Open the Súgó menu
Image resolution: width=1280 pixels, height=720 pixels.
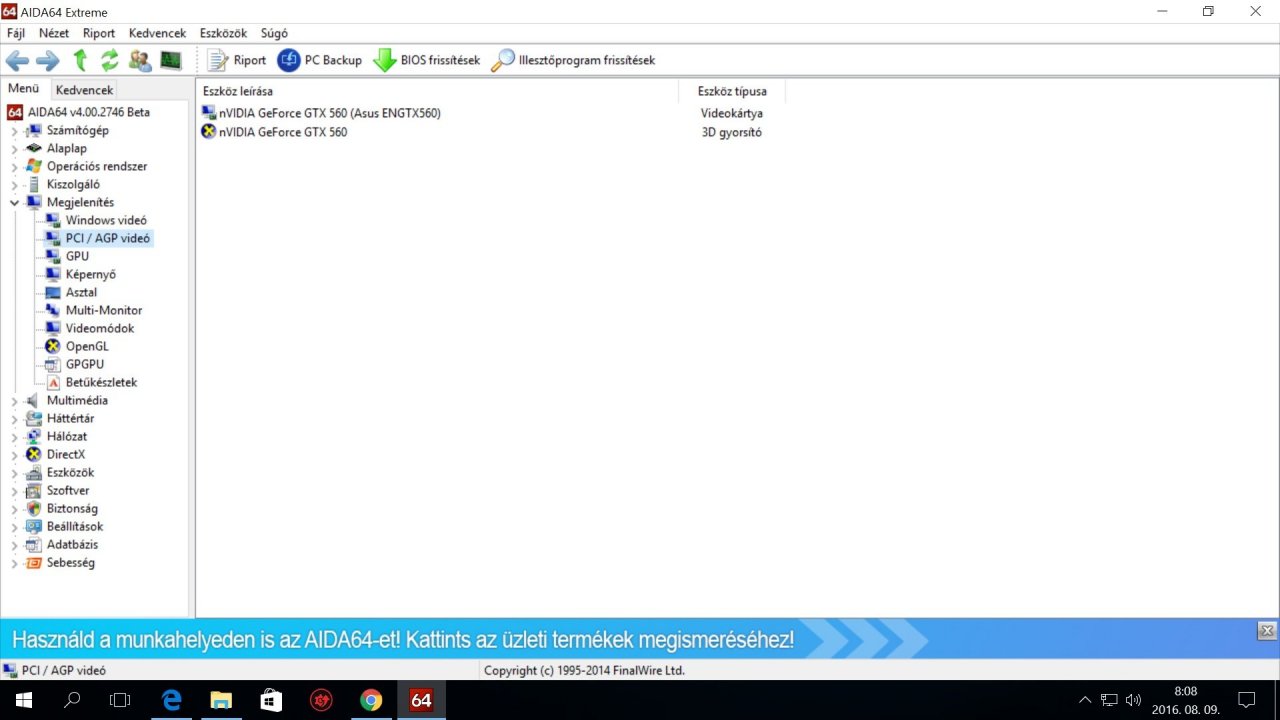coord(274,33)
